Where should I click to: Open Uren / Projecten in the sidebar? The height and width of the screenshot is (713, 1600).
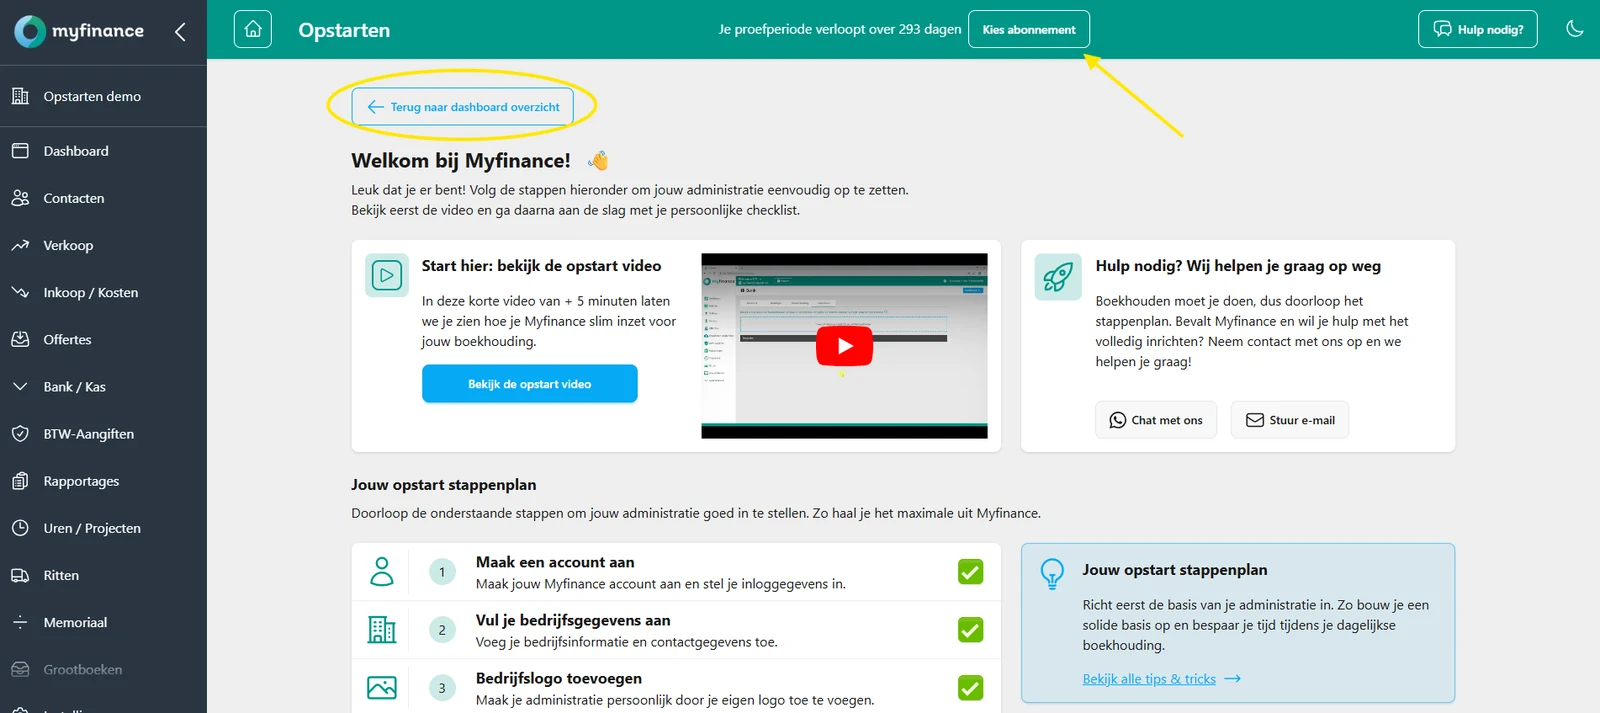tap(104, 527)
